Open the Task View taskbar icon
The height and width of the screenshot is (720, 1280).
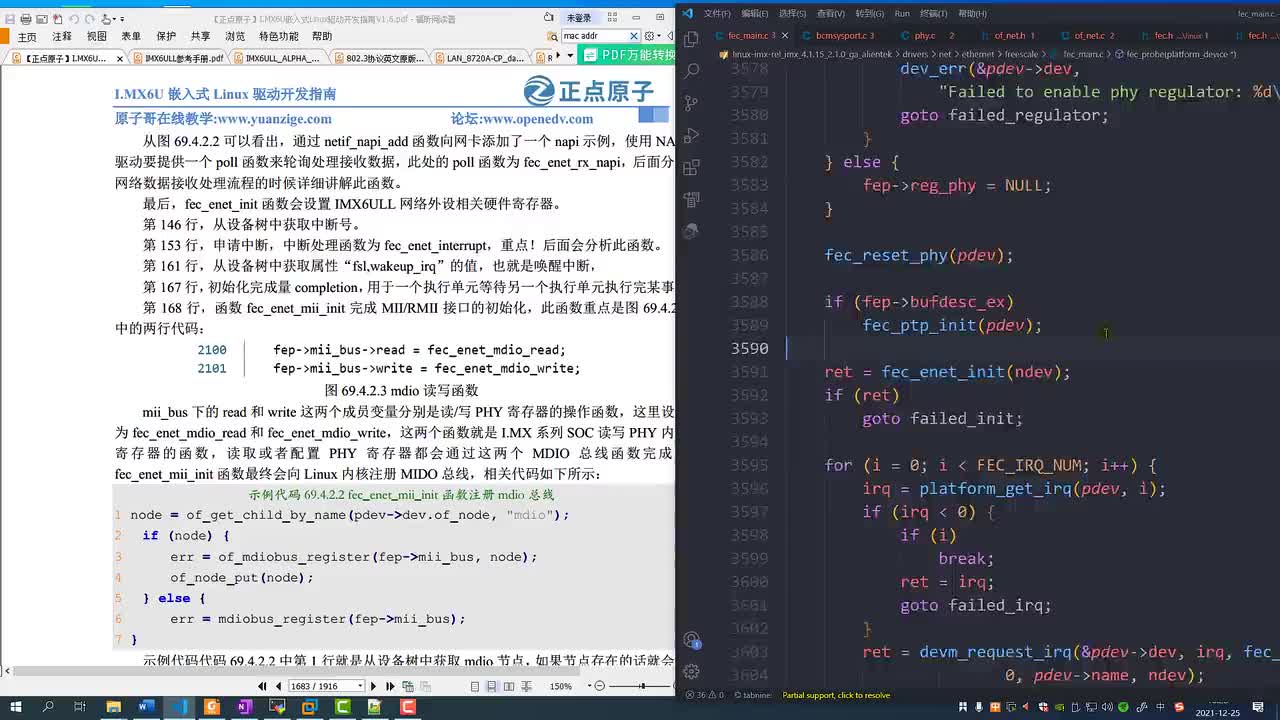click(81, 707)
